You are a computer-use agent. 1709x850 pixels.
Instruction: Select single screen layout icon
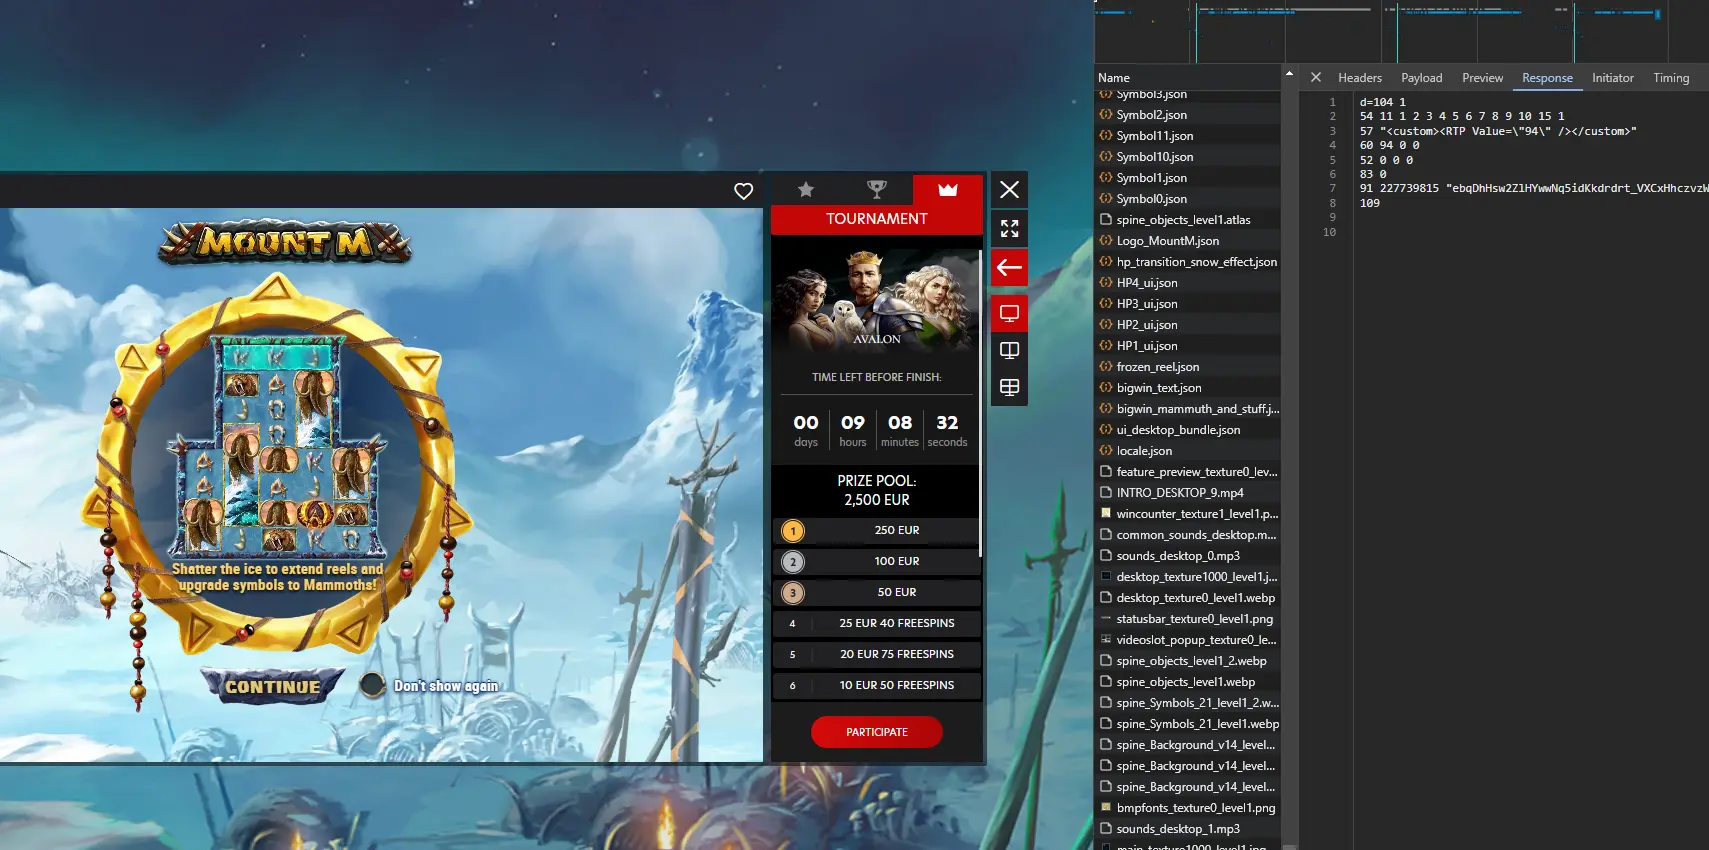[x=1009, y=314]
